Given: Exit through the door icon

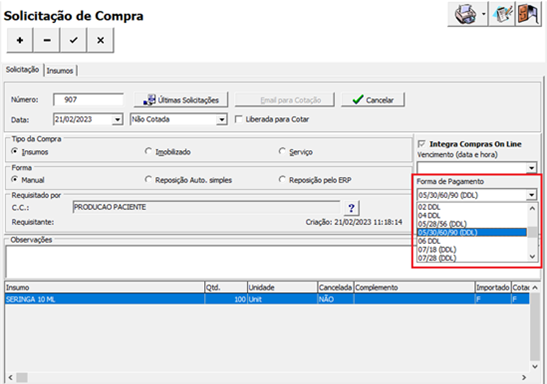Looking at the screenshot, I should coord(528,14).
